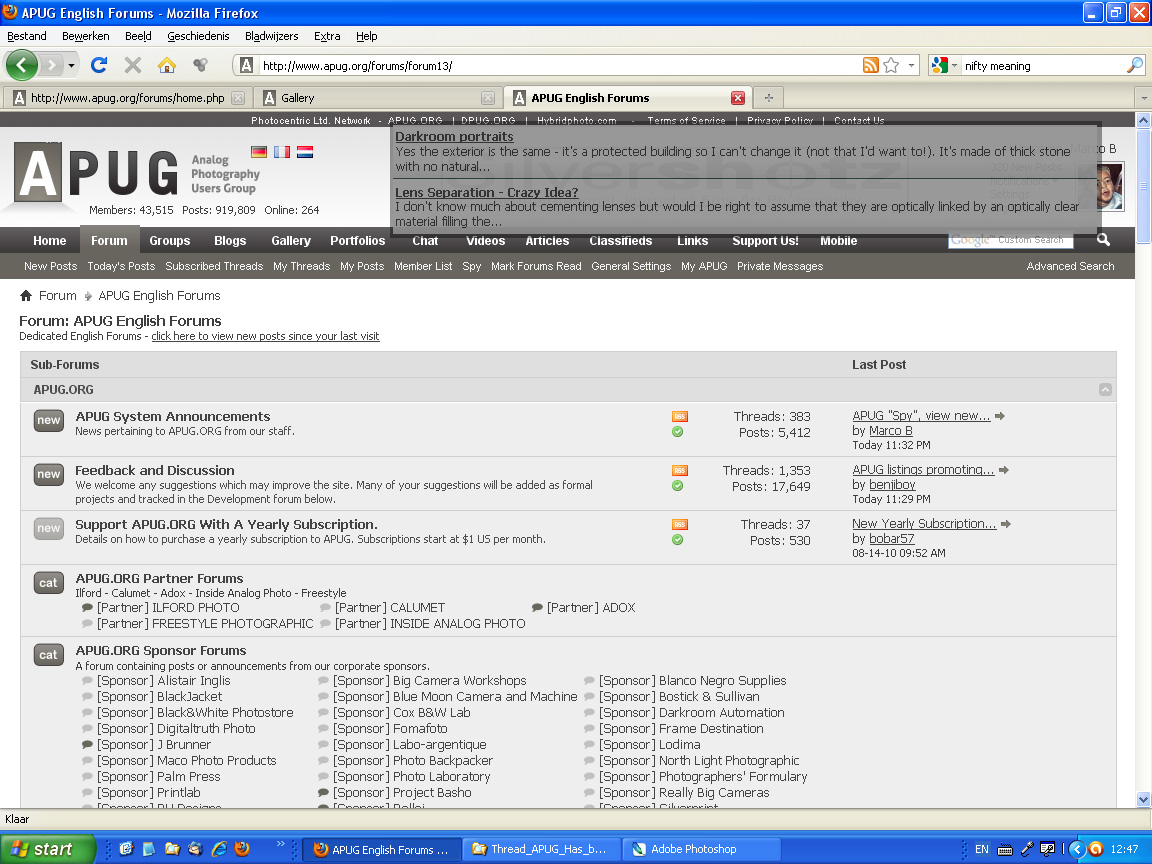1152x864 pixels.
Task: Launch Firefox from the quick launch bar
Action: [242, 849]
